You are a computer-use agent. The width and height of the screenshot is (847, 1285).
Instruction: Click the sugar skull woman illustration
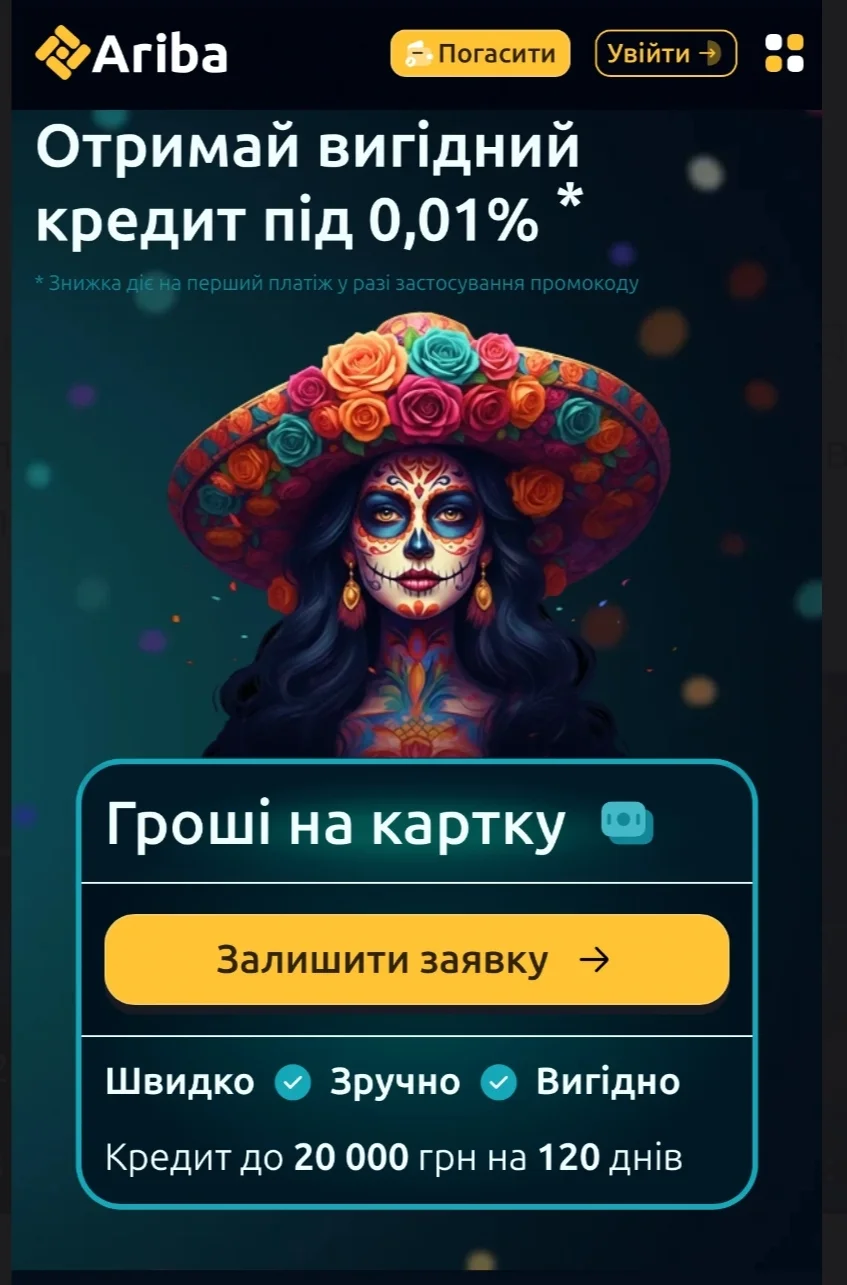[x=418, y=535]
